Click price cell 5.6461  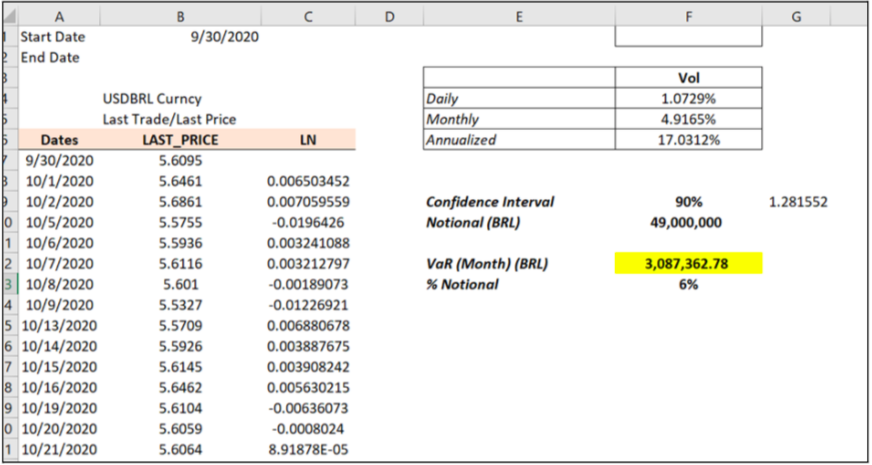[x=181, y=181]
